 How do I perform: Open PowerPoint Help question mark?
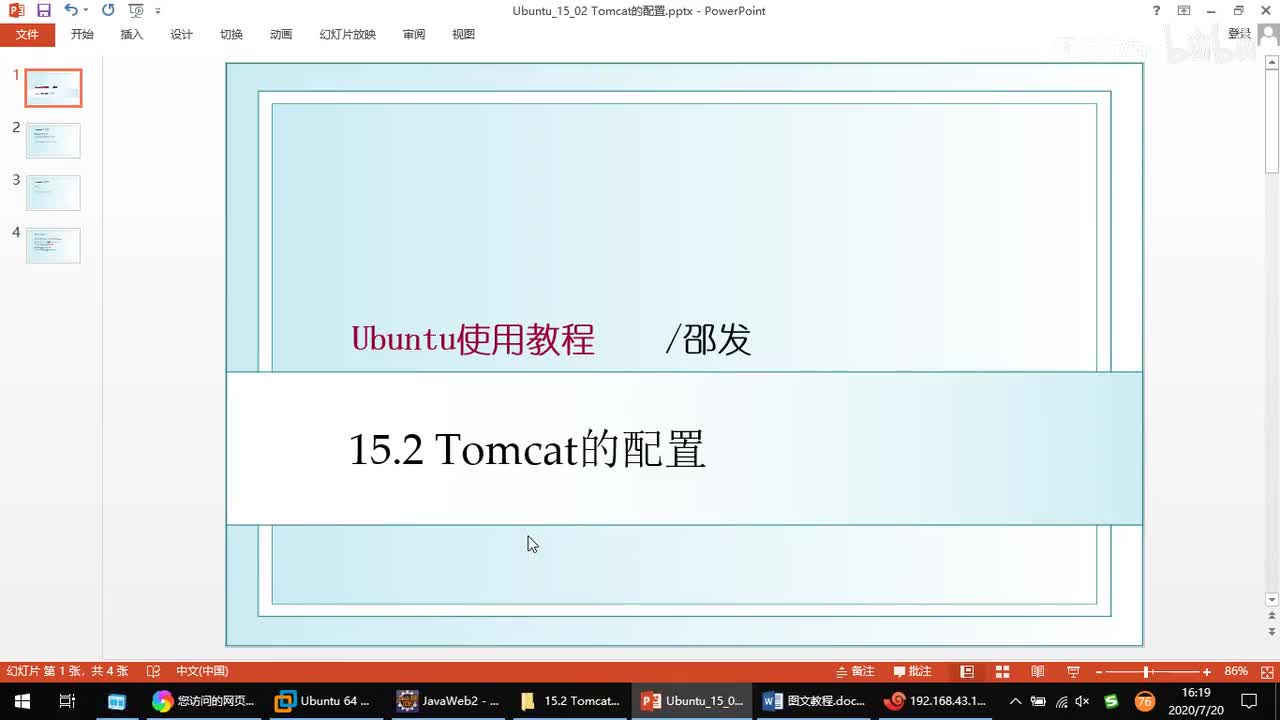1157,11
